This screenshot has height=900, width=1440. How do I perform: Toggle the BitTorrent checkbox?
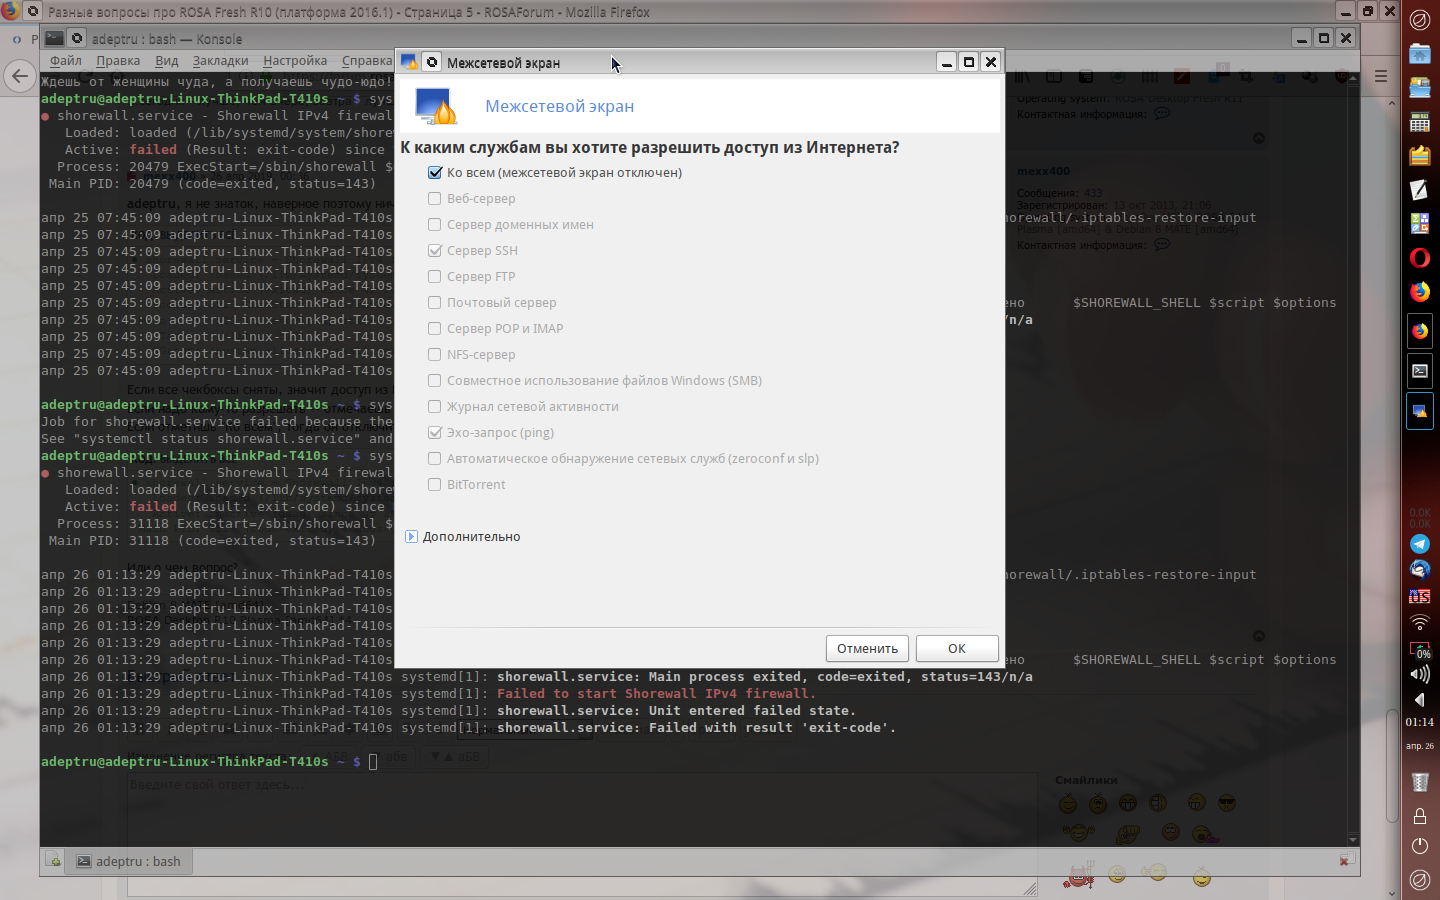pyautogui.click(x=435, y=484)
